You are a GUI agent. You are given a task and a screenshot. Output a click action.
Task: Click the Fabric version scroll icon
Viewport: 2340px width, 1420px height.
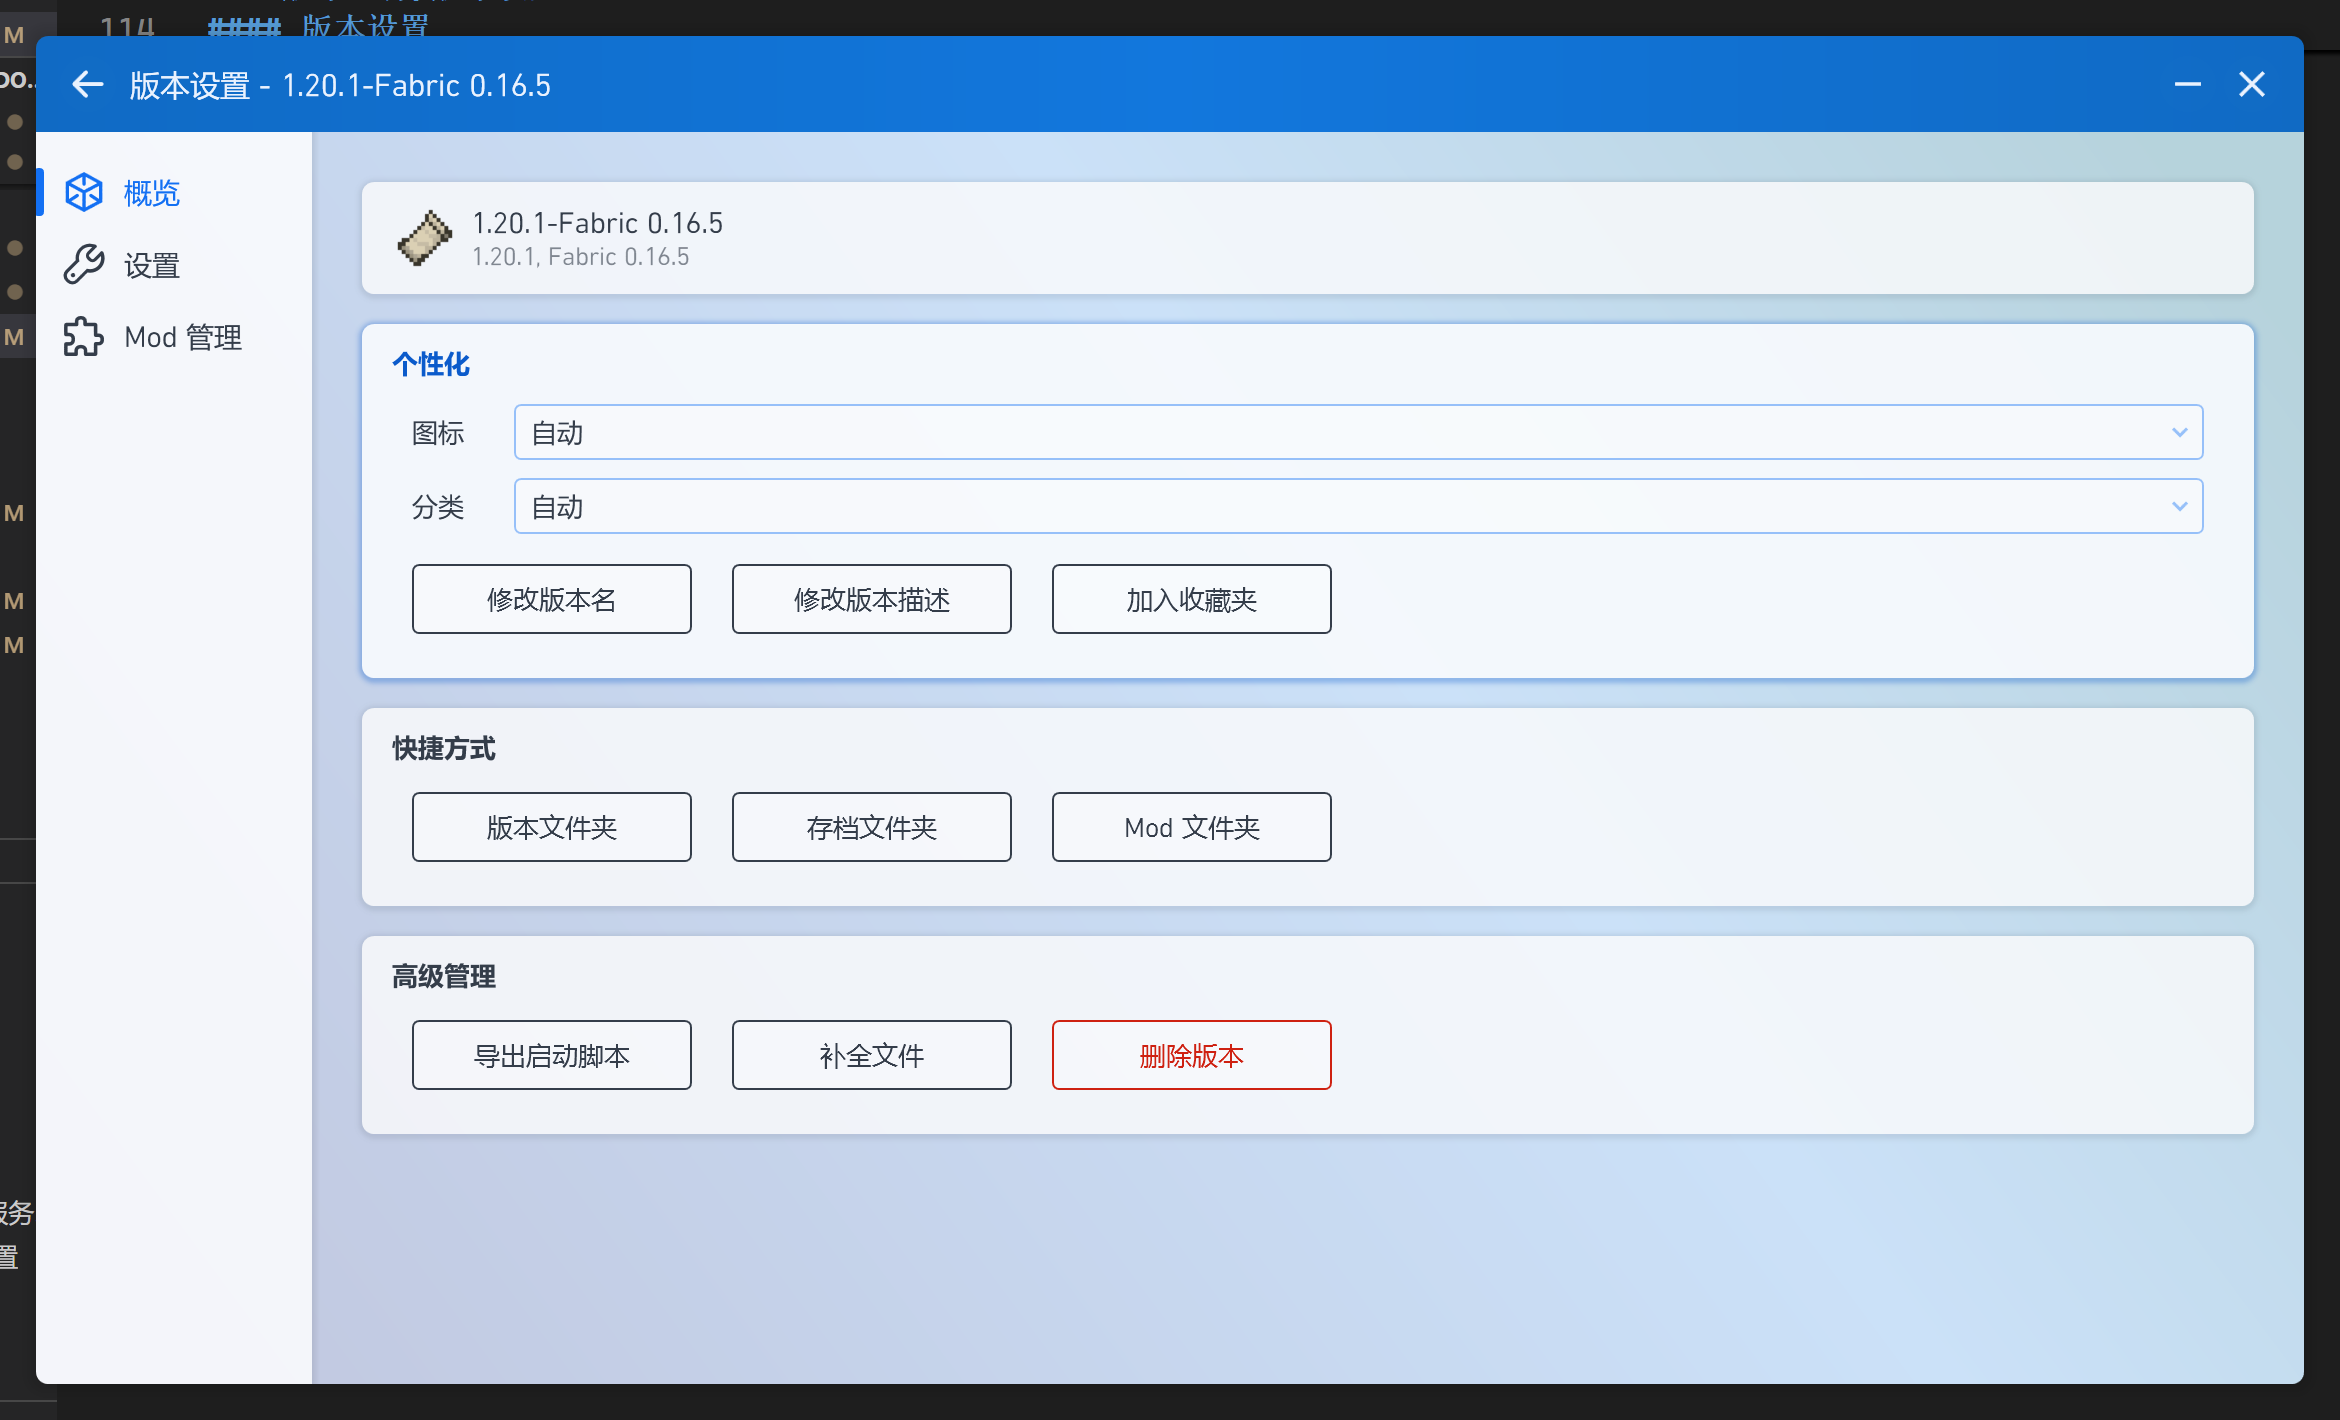(425, 238)
